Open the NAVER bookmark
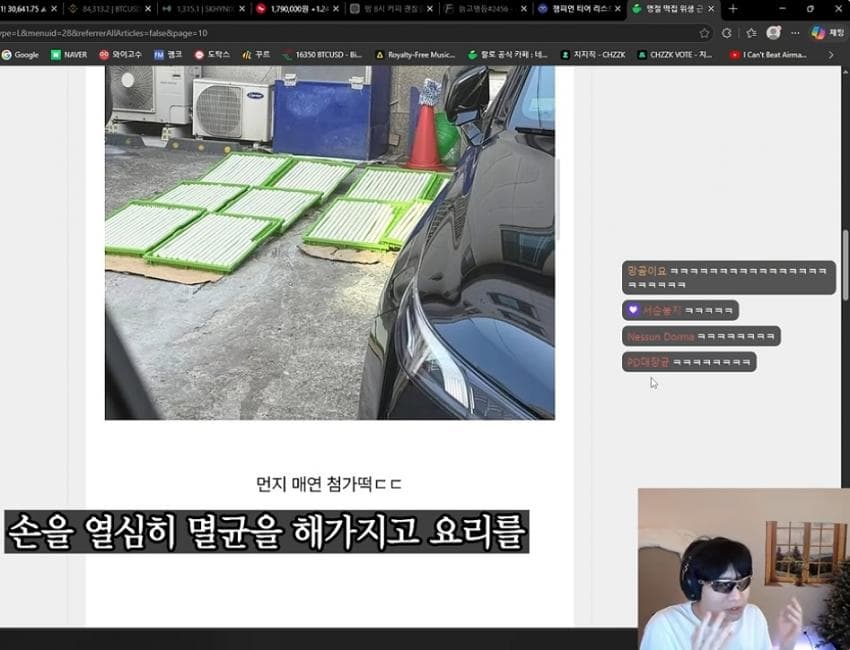Image resolution: width=850 pixels, height=650 pixels. pos(69,55)
